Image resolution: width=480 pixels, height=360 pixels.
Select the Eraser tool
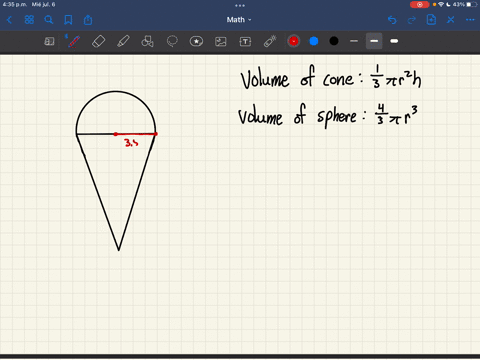(x=98, y=41)
